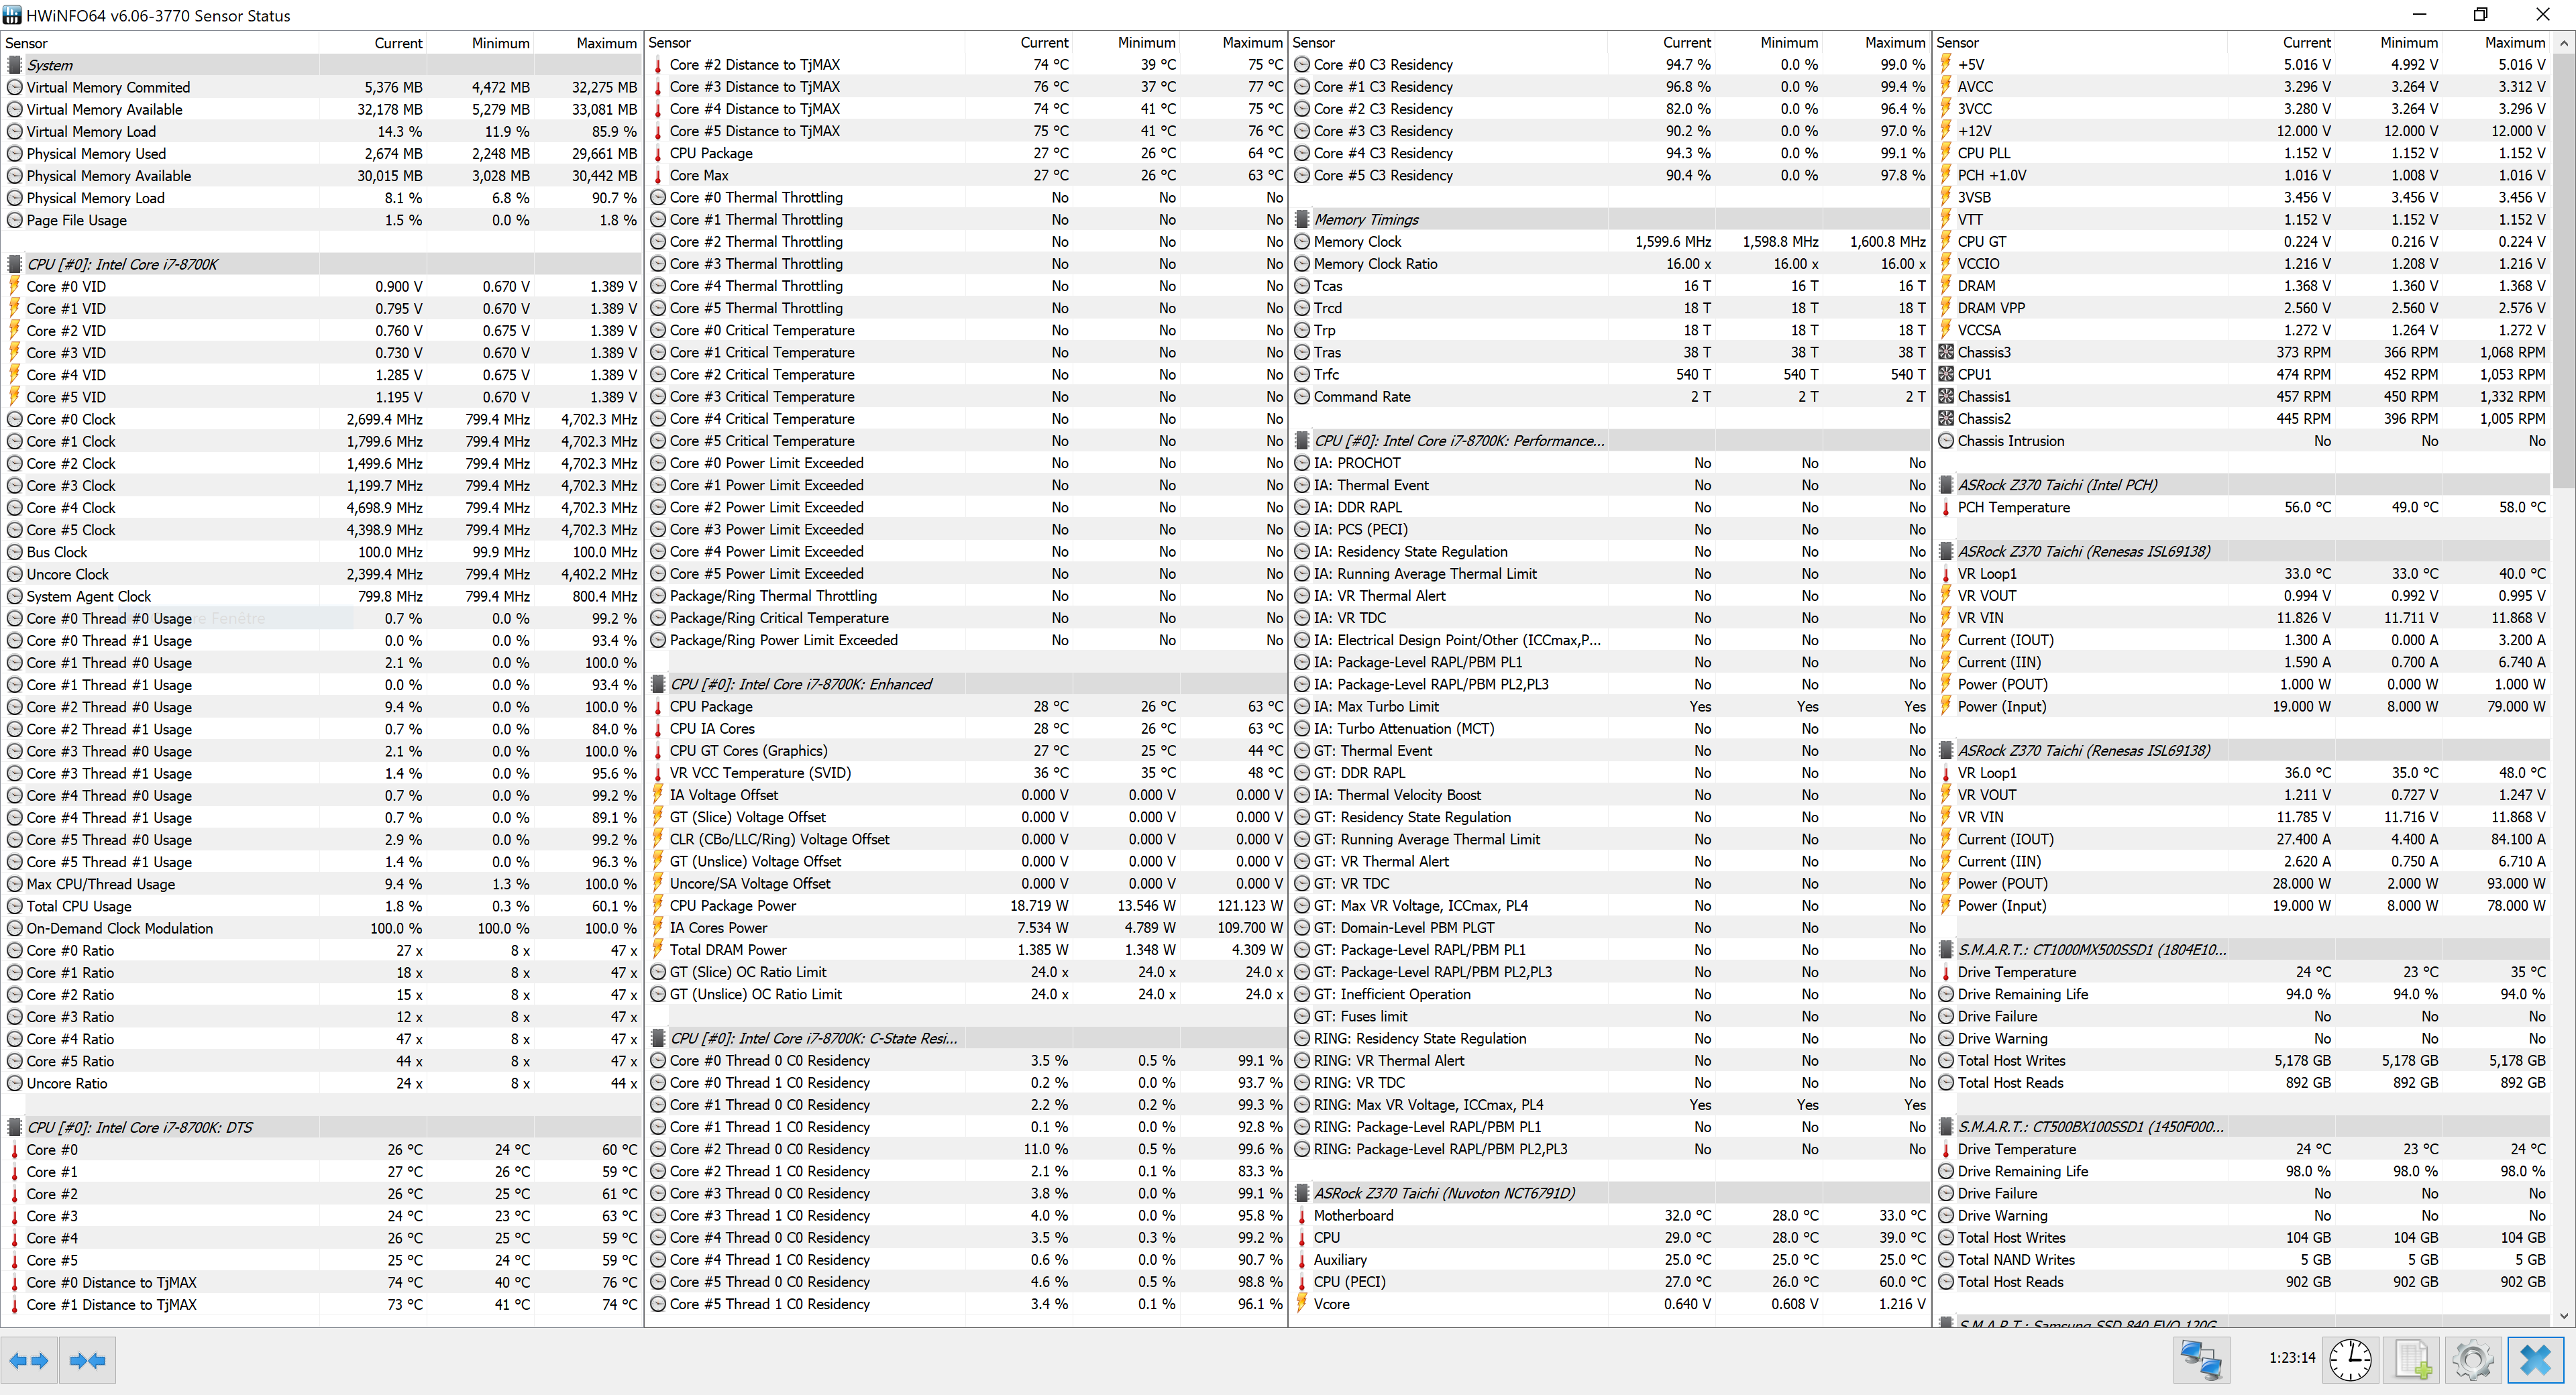
Task: Click the HWiNFO64 title bar app icon
Action: coord(12,16)
